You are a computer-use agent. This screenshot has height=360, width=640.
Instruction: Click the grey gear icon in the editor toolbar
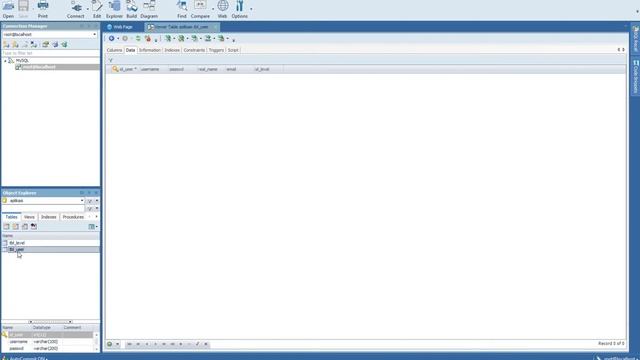click(125, 38)
